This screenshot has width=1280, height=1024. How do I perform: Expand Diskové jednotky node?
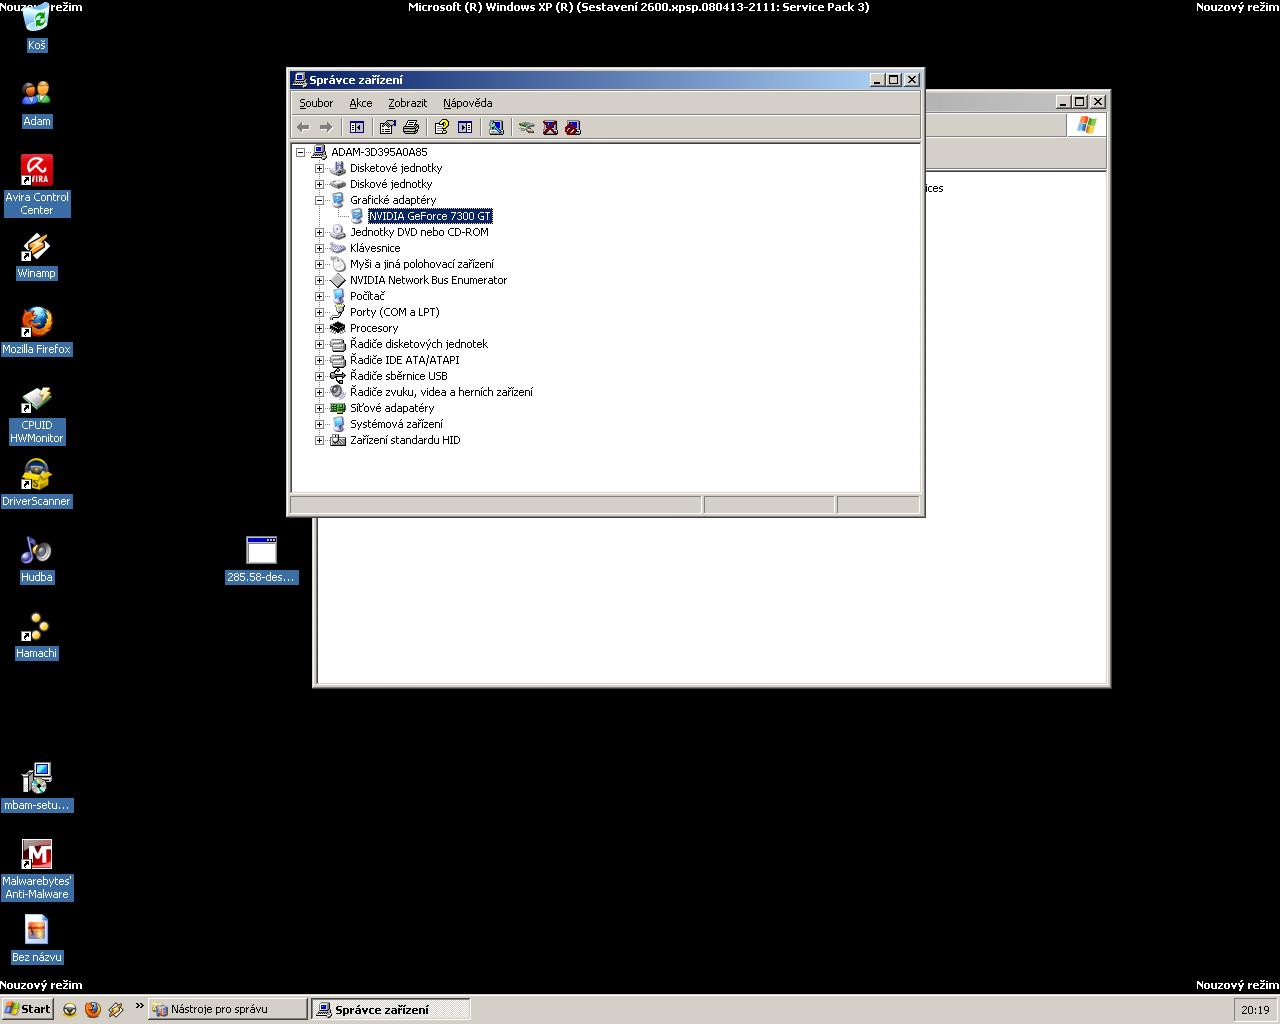coord(320,184)
